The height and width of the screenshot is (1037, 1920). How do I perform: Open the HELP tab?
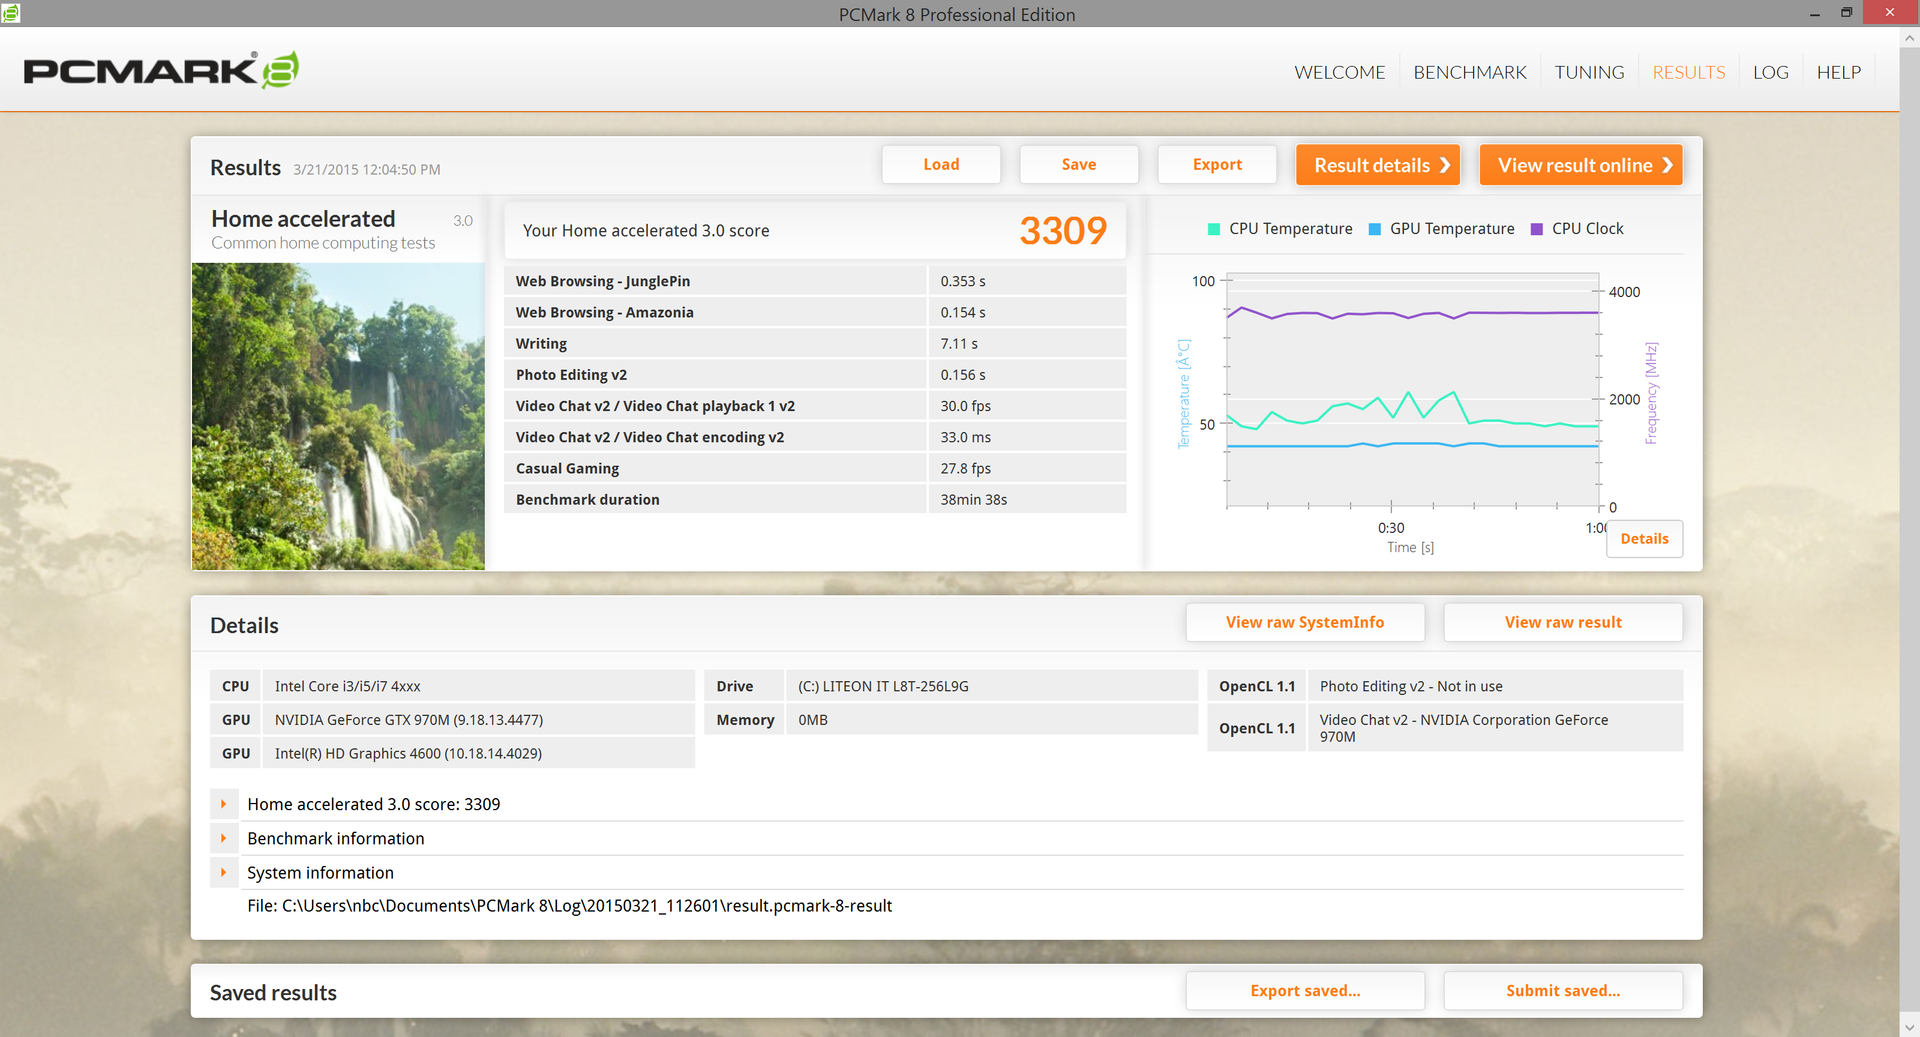(x=1838, y=72)
